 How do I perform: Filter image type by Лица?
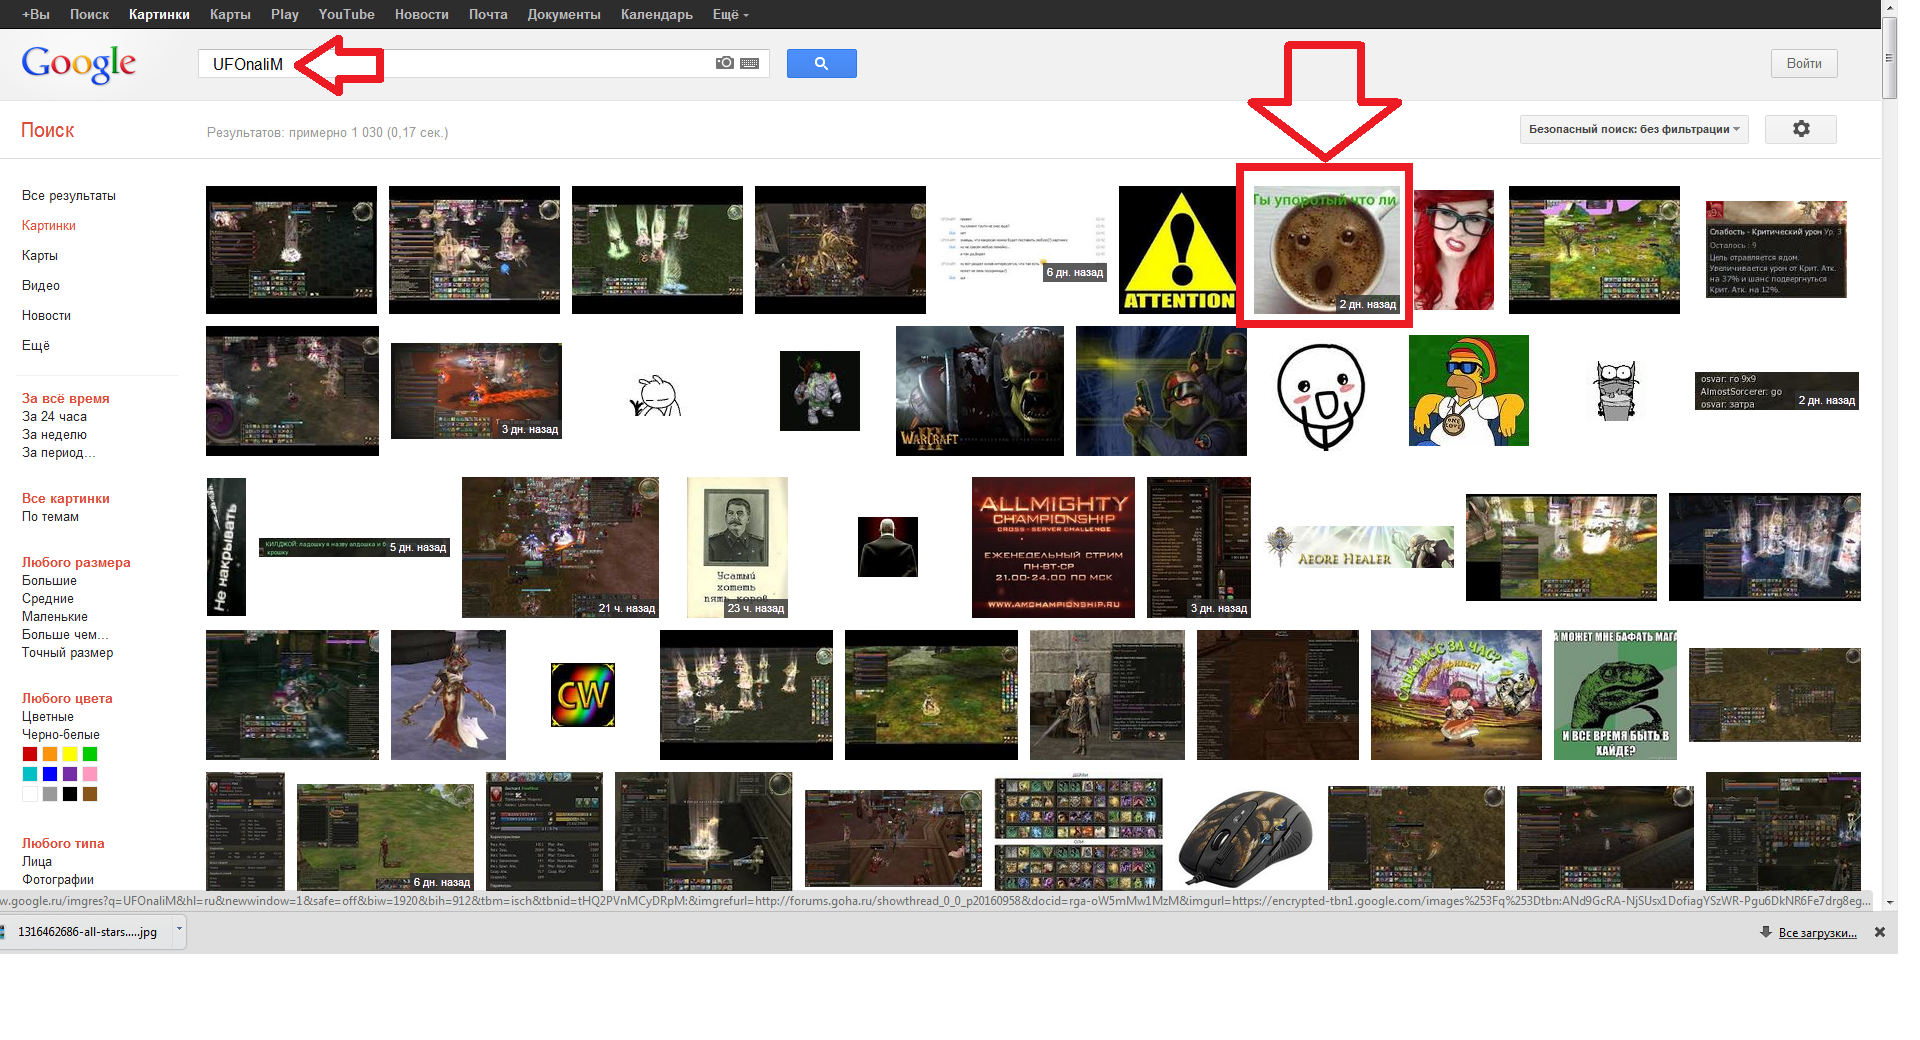pos(37,862)
